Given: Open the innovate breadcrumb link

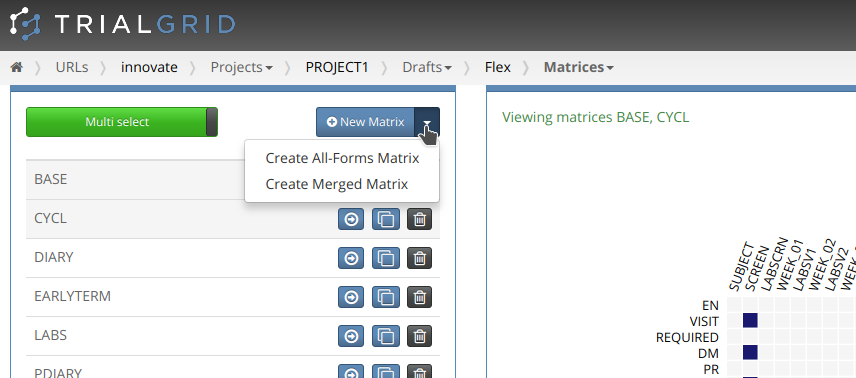Looking at the screenshot, I should pyautogui.click(x=149, y=67).
